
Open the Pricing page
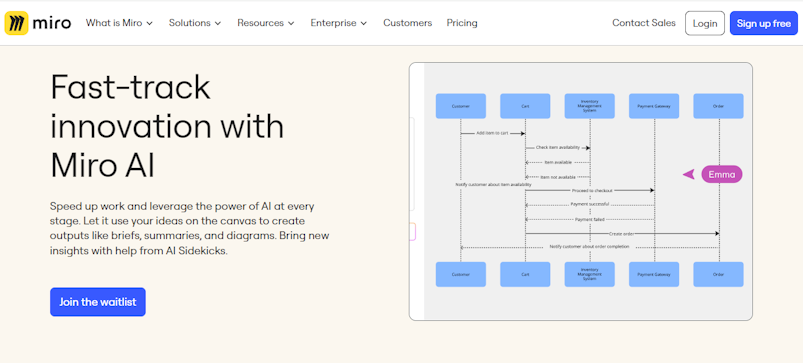pos(462,23)
